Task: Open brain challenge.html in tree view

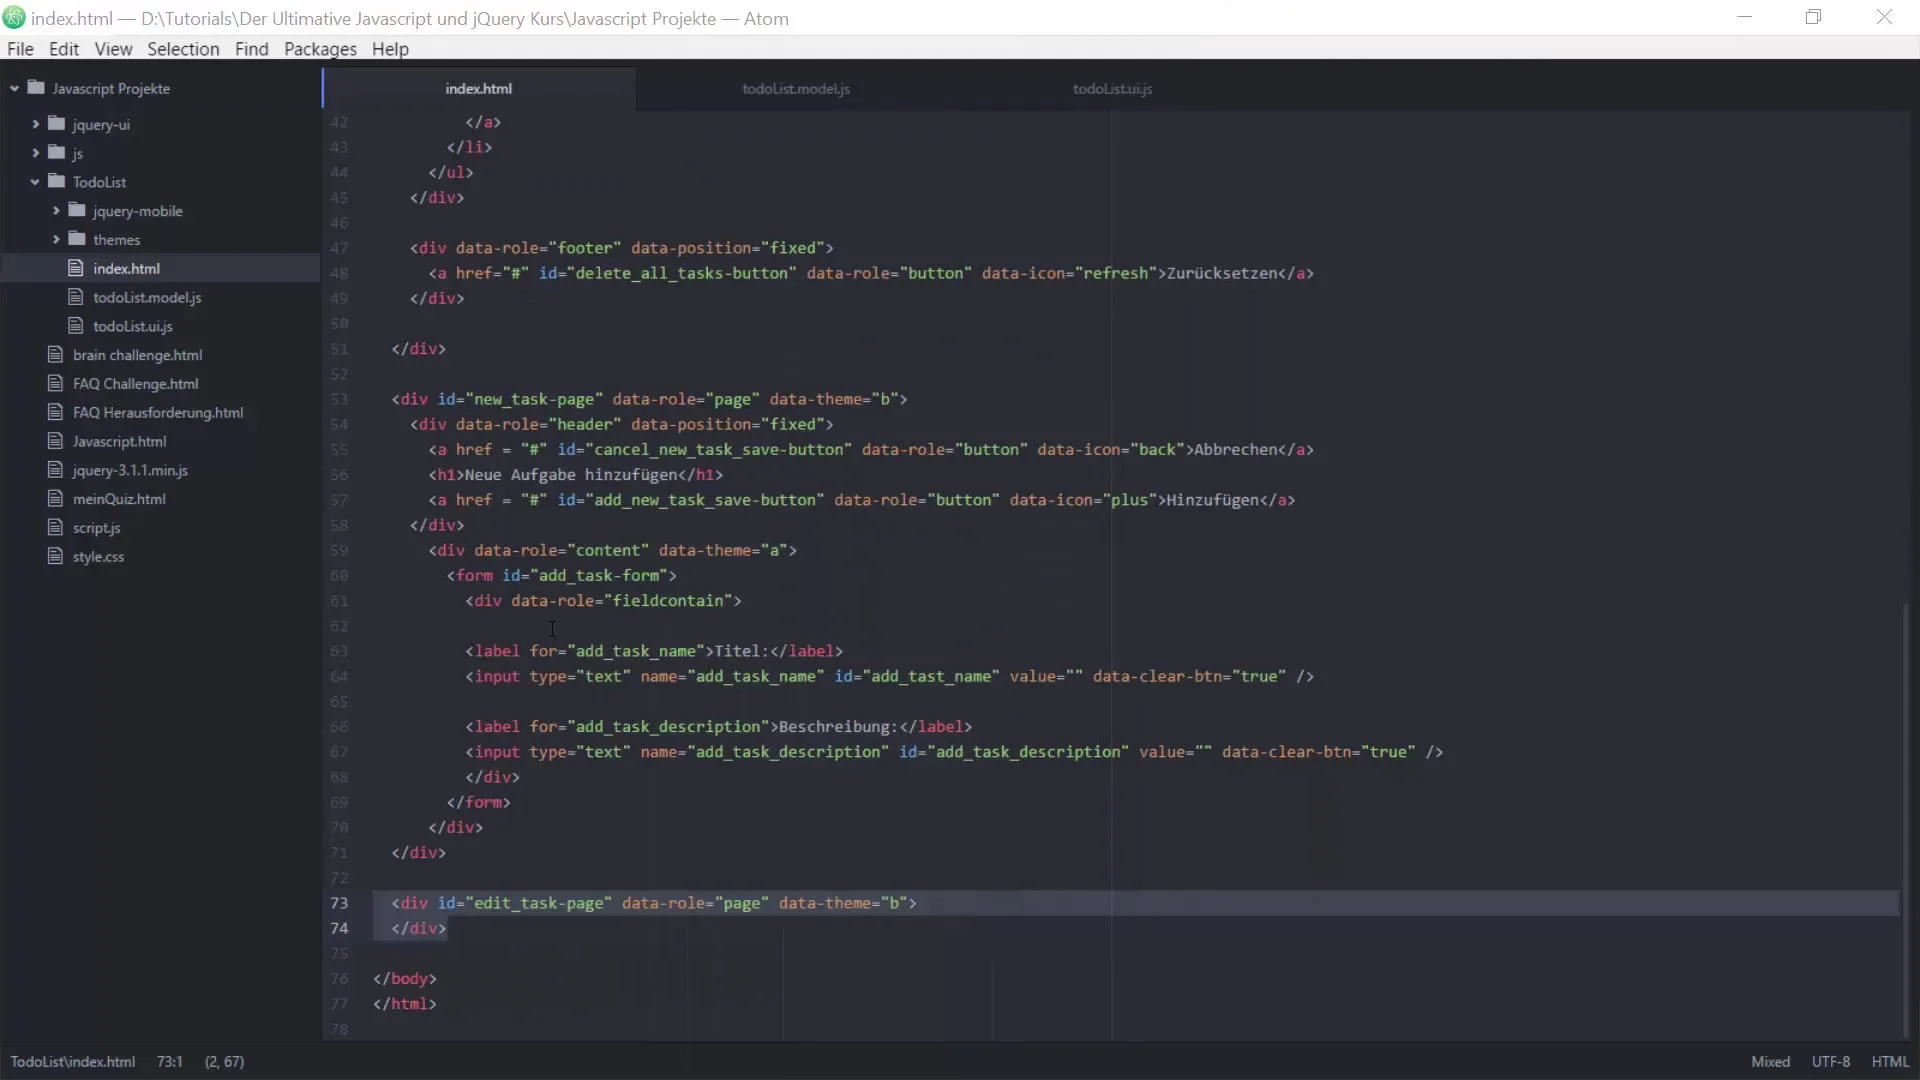Action: click(x=137, y=355)
